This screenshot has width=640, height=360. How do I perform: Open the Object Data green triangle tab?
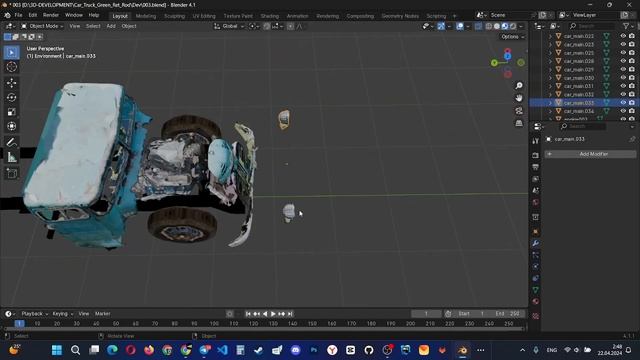[x=536, y=290]
